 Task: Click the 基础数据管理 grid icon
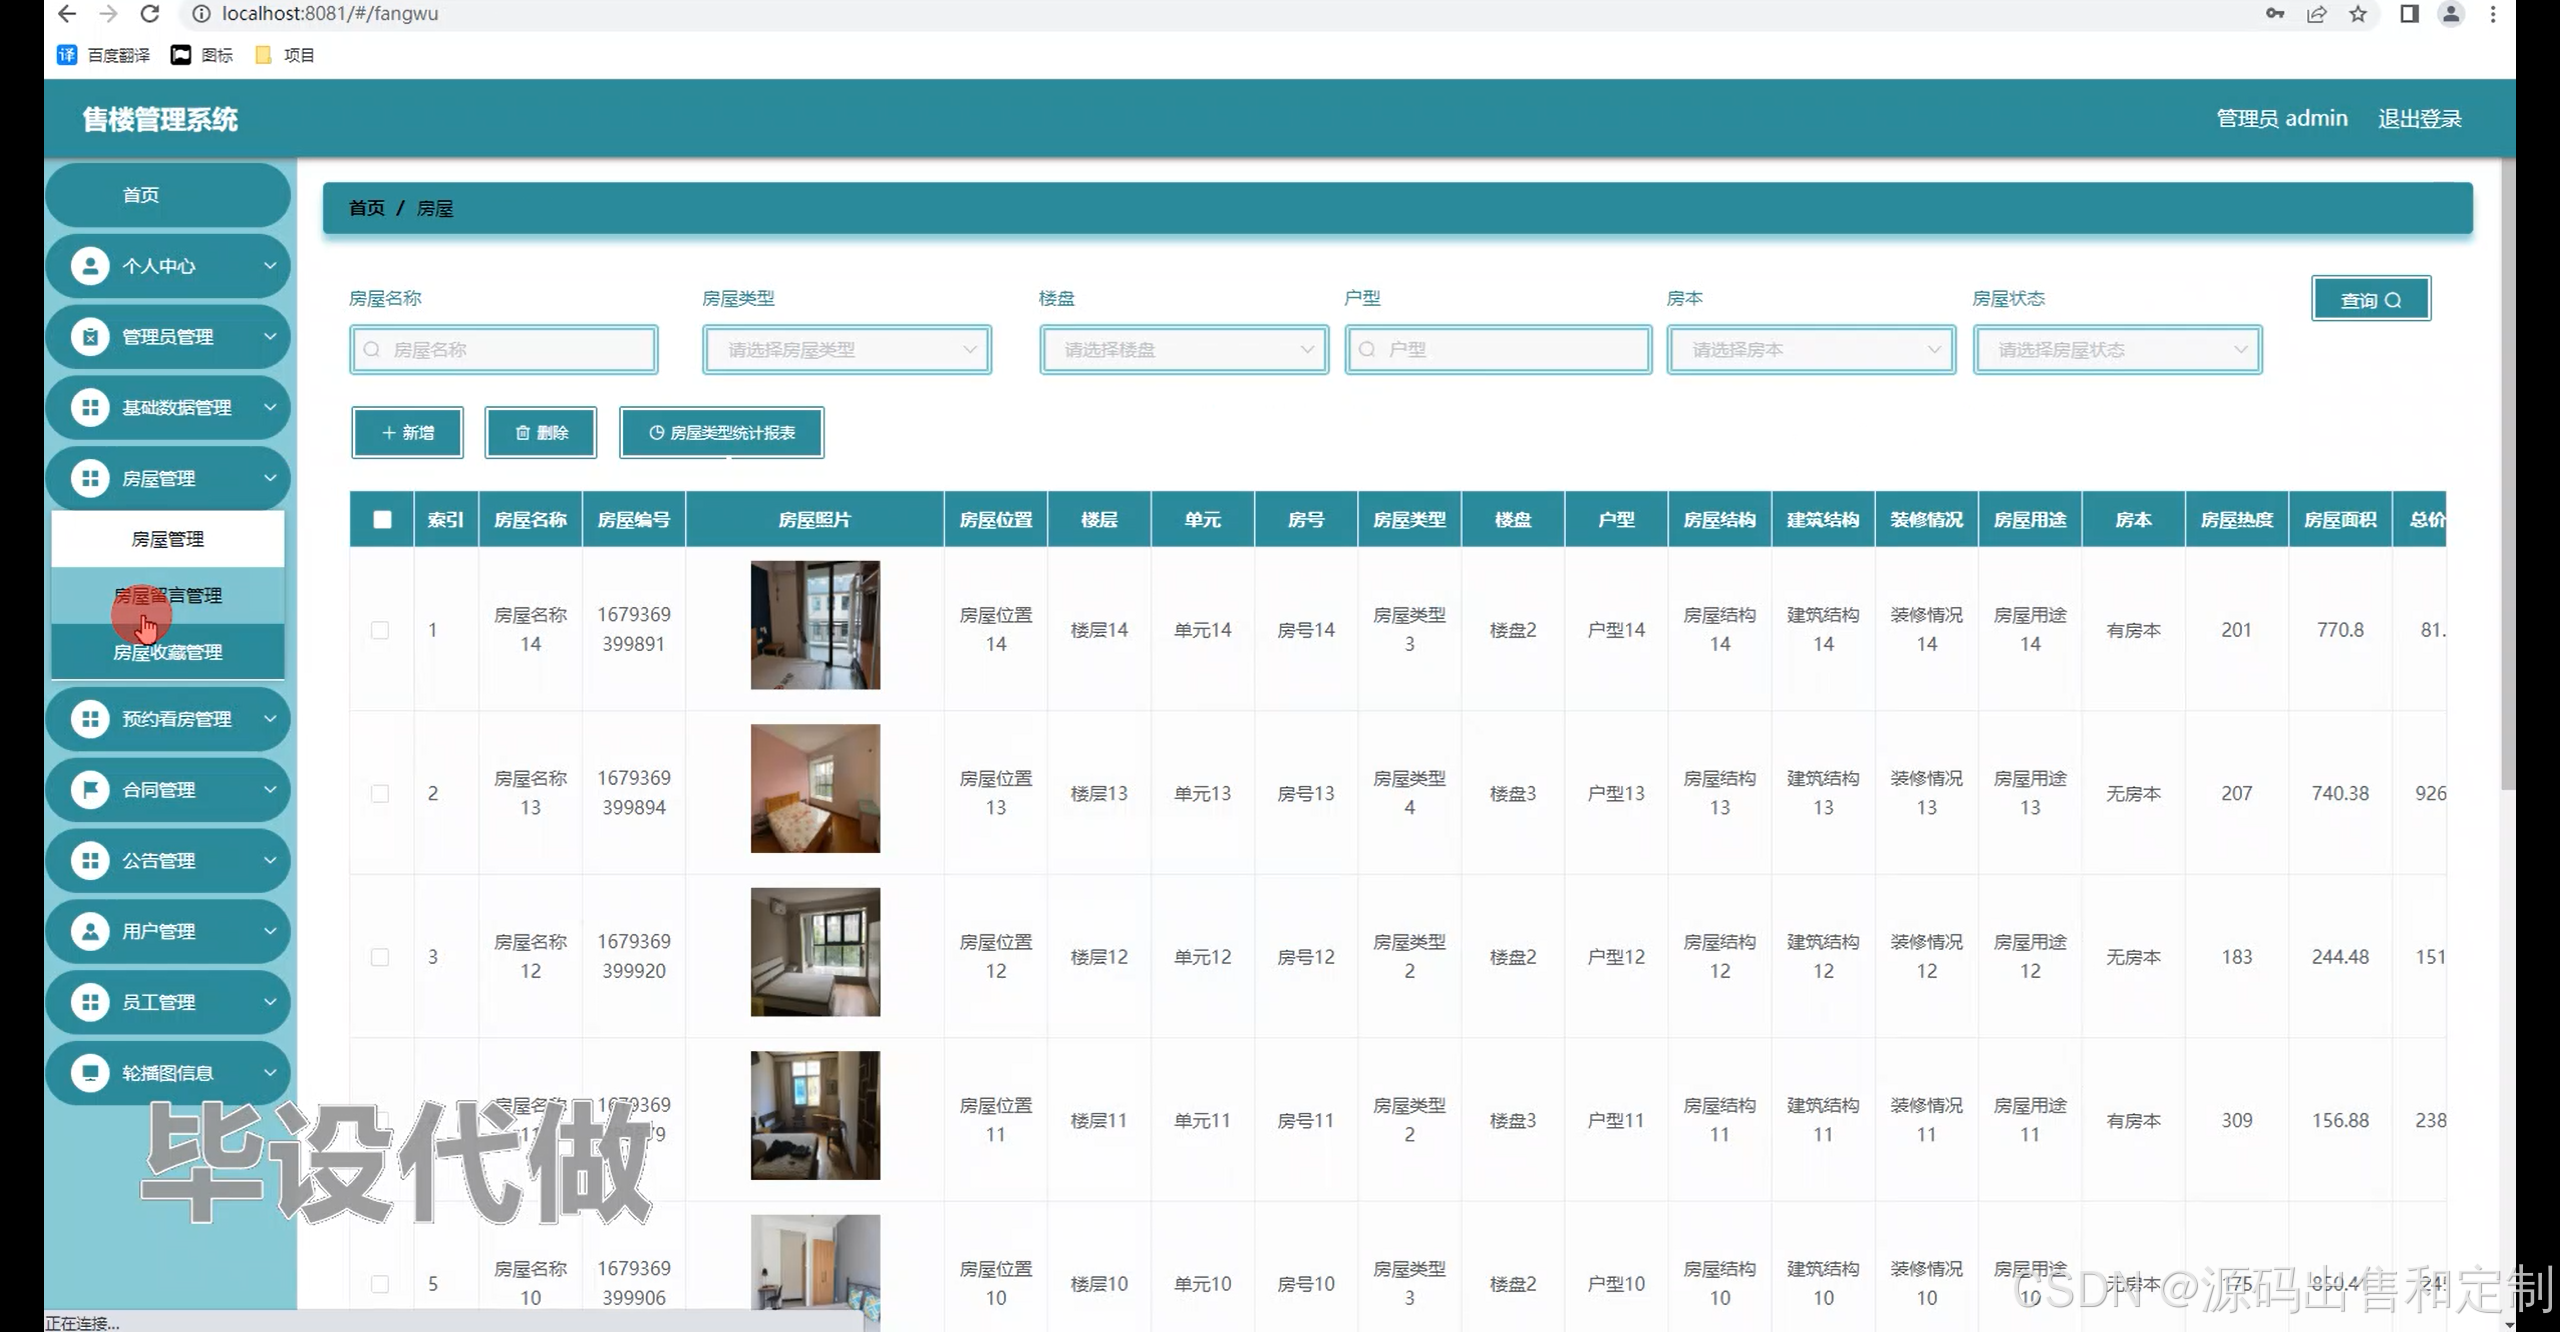90,408
